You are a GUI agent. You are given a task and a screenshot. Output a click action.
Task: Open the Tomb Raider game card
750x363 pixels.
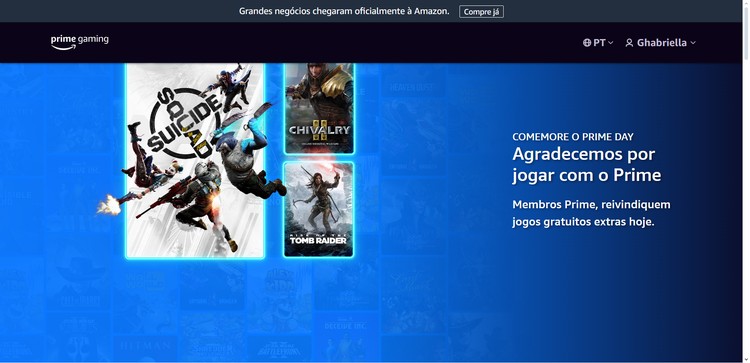319,209
